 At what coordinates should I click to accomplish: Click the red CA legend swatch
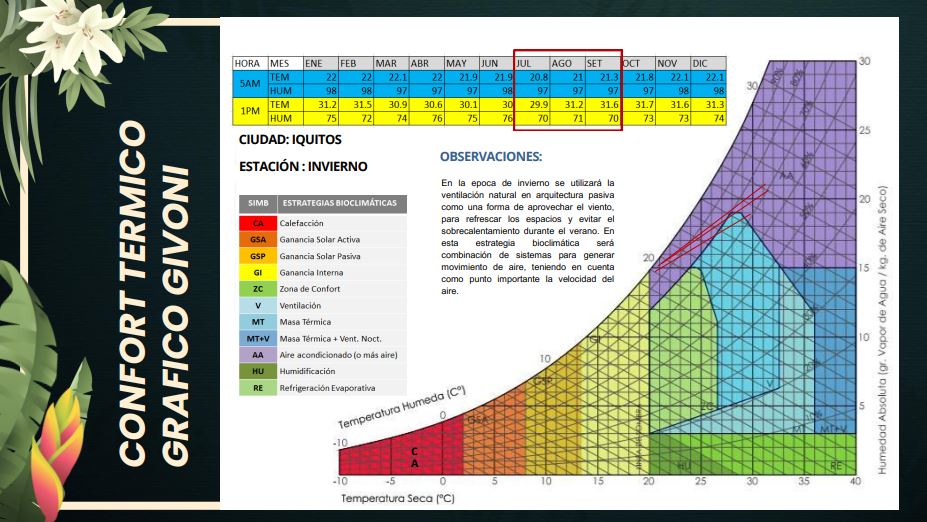[258, 223]
